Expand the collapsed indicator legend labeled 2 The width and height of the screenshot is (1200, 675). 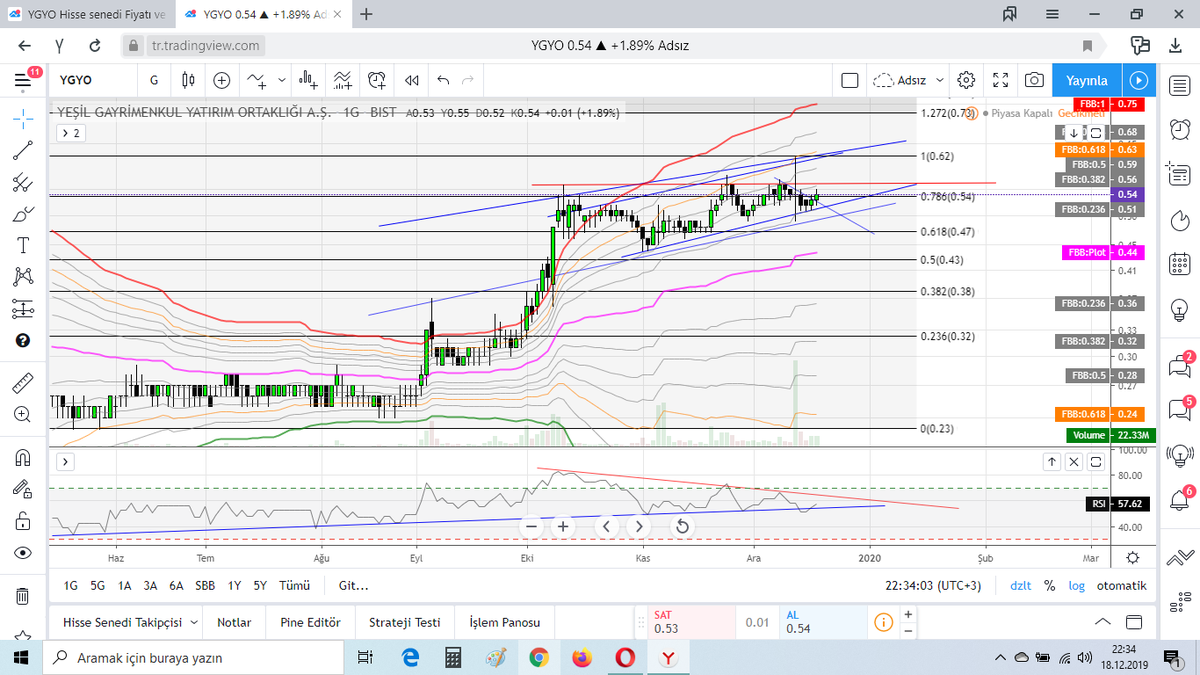[x=71, y=132]
